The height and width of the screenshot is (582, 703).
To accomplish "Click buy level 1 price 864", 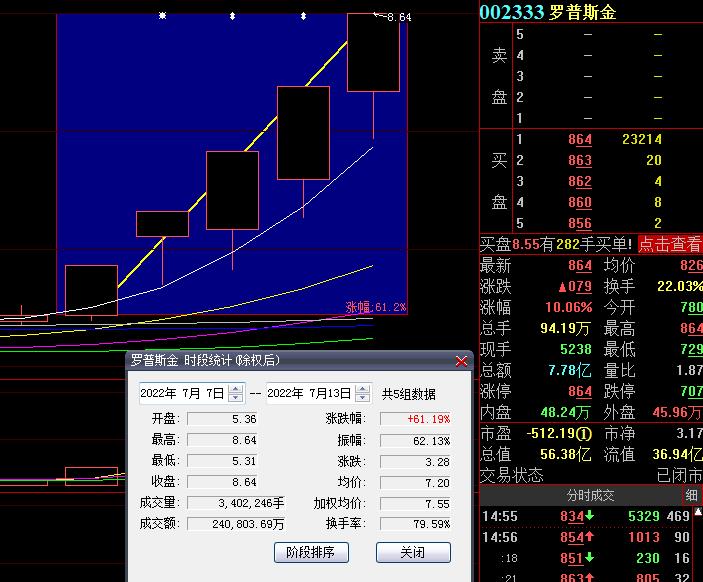I will coord(580,140).
